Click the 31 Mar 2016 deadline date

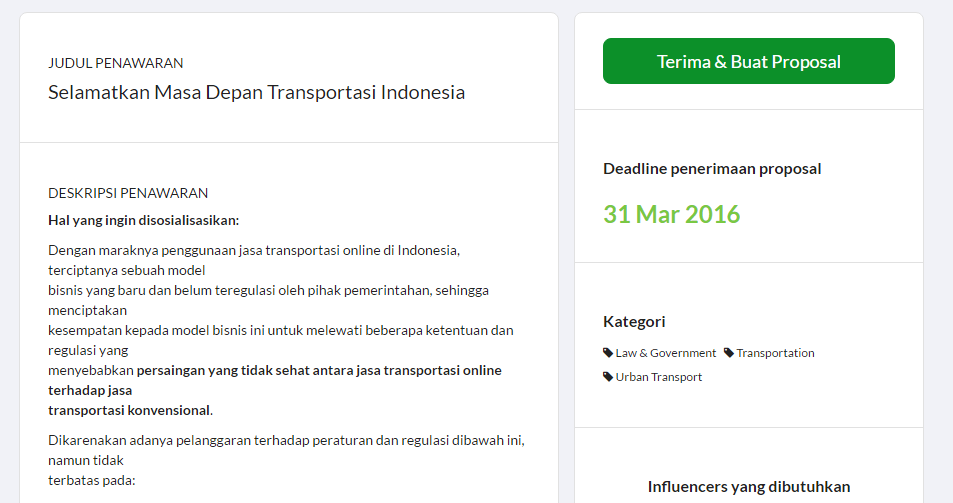(x=671, y=214)
